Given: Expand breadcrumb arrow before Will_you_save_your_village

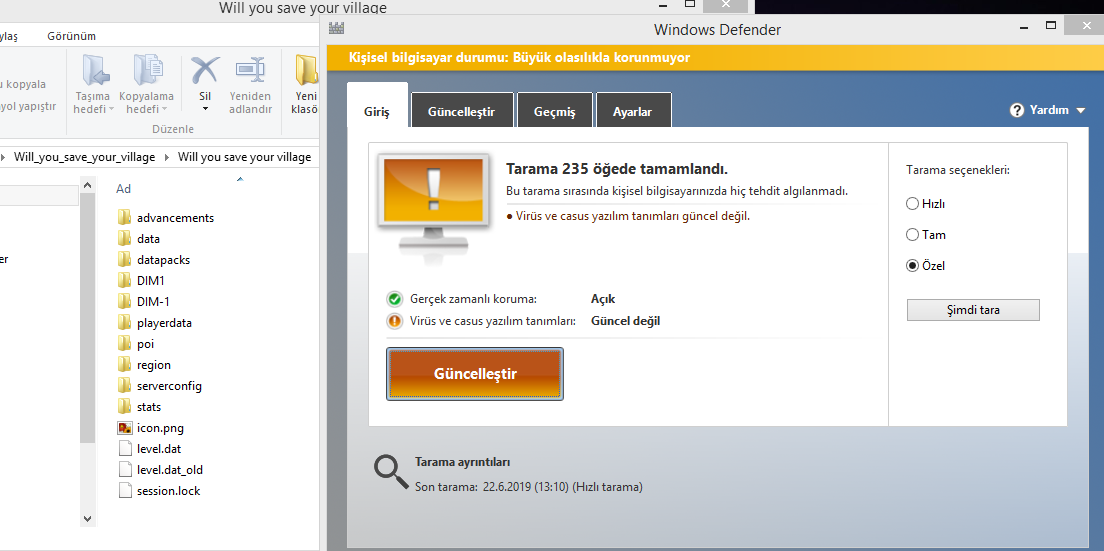Looking at the screenshot, I should coord(6,157).
